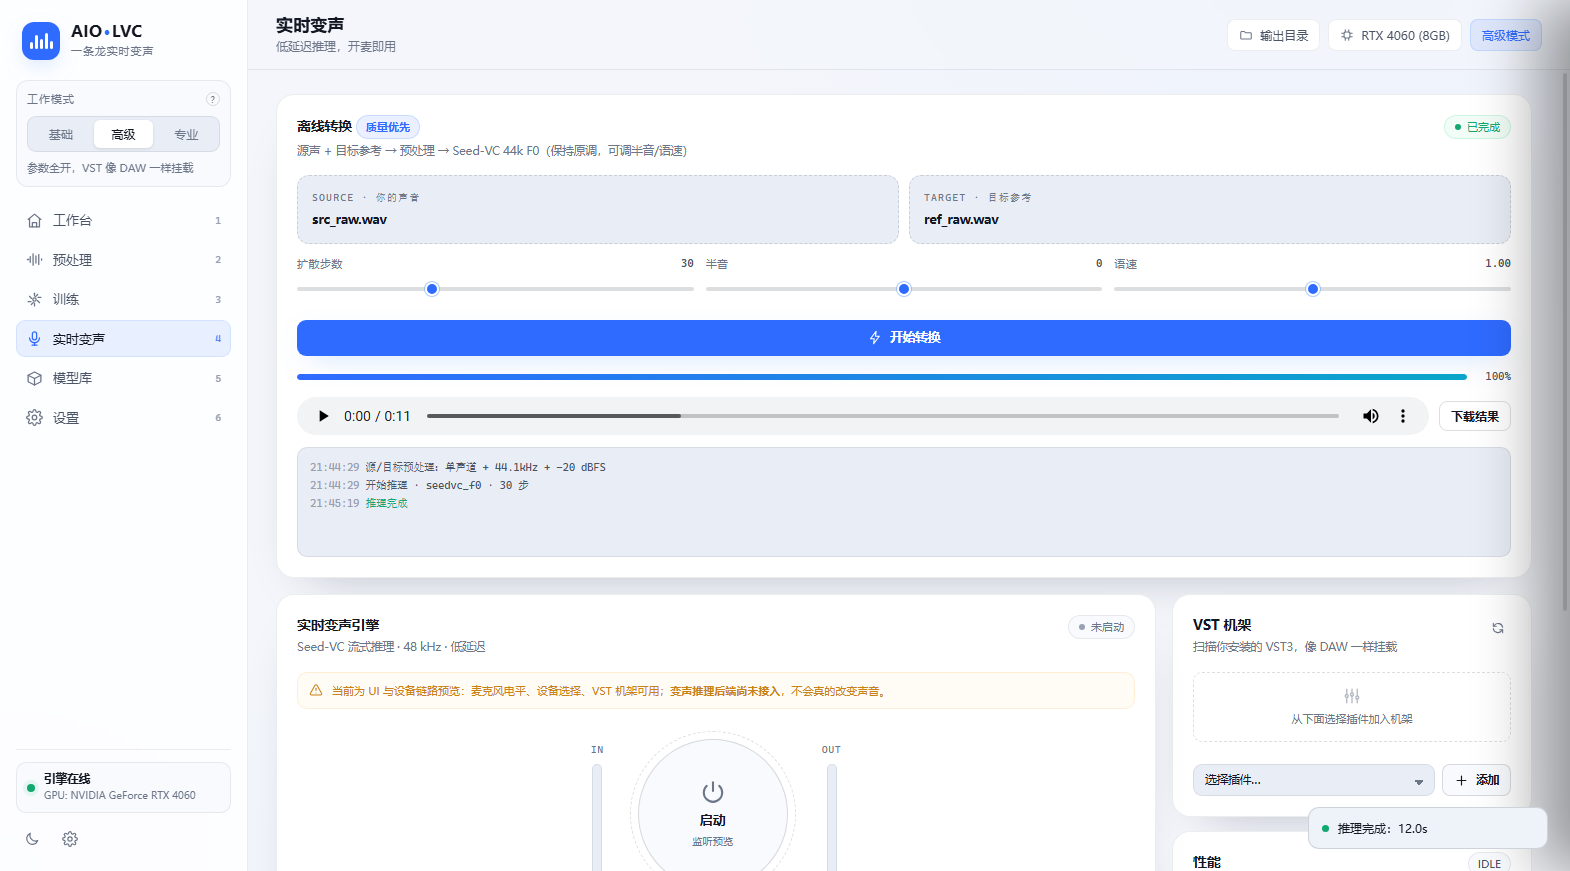Open settings via the bottom gear icon

click(x=70, y=839)
